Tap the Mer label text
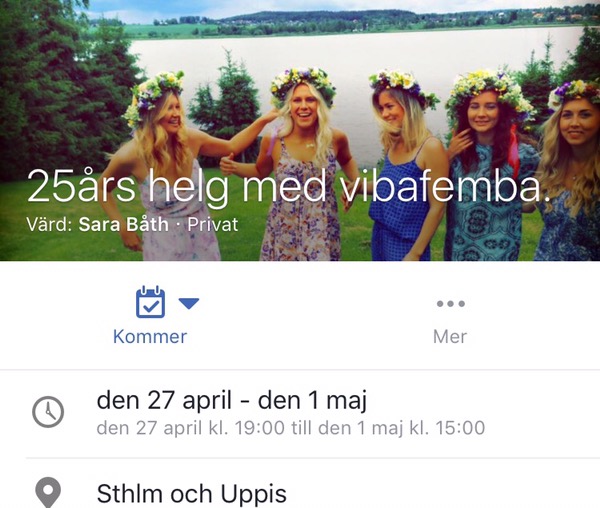The image size is (600, 508). pos(450,337)
